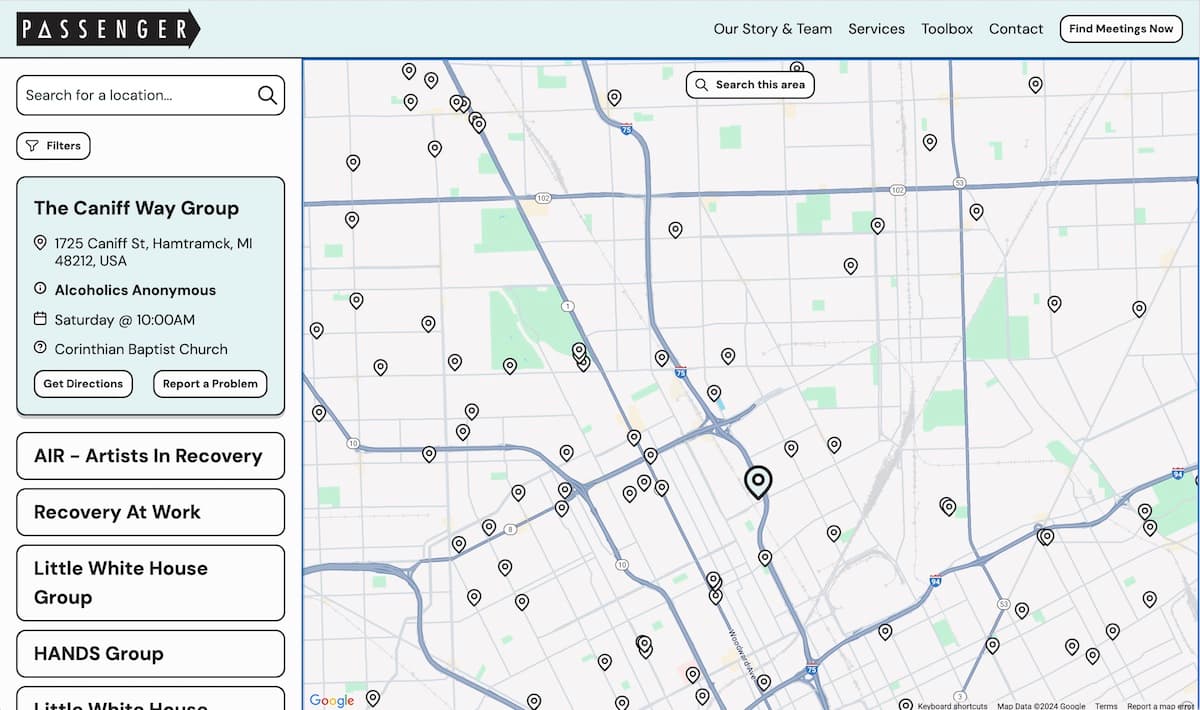
Task: Click the large selected map pin marker
Action: coord(758,482)
